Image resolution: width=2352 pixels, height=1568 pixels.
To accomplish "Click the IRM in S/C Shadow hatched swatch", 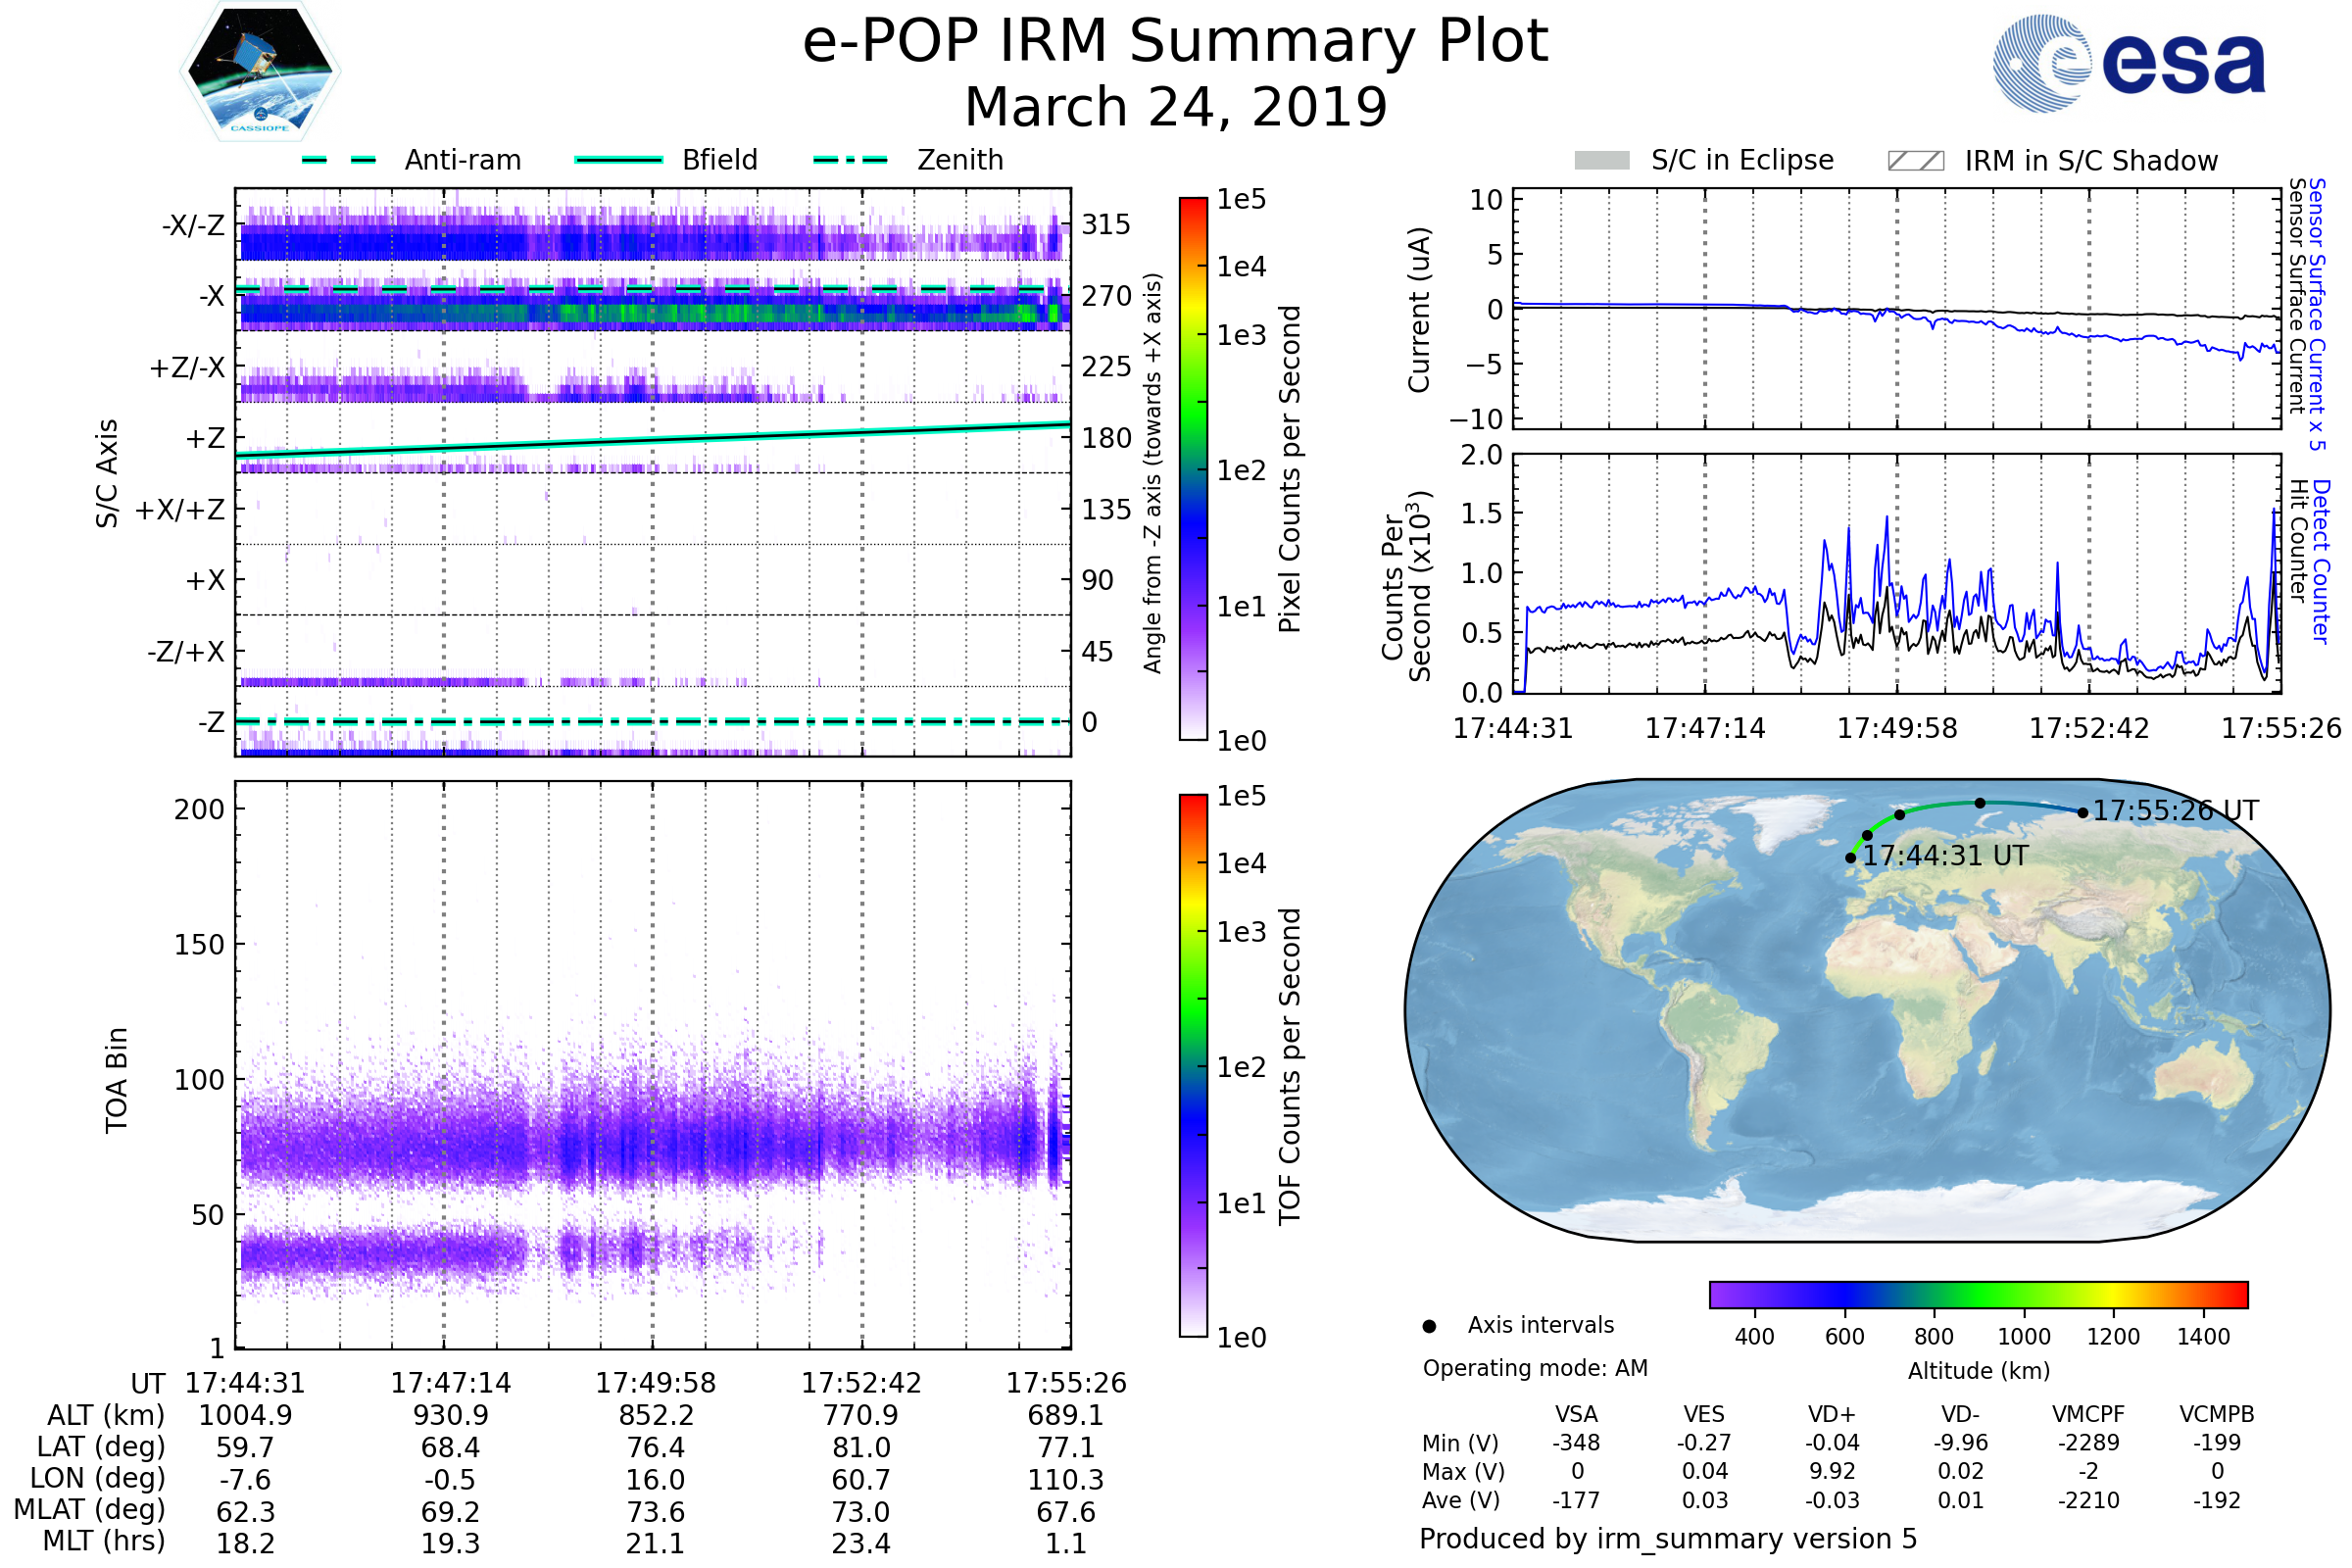I will click(1915, 161).
